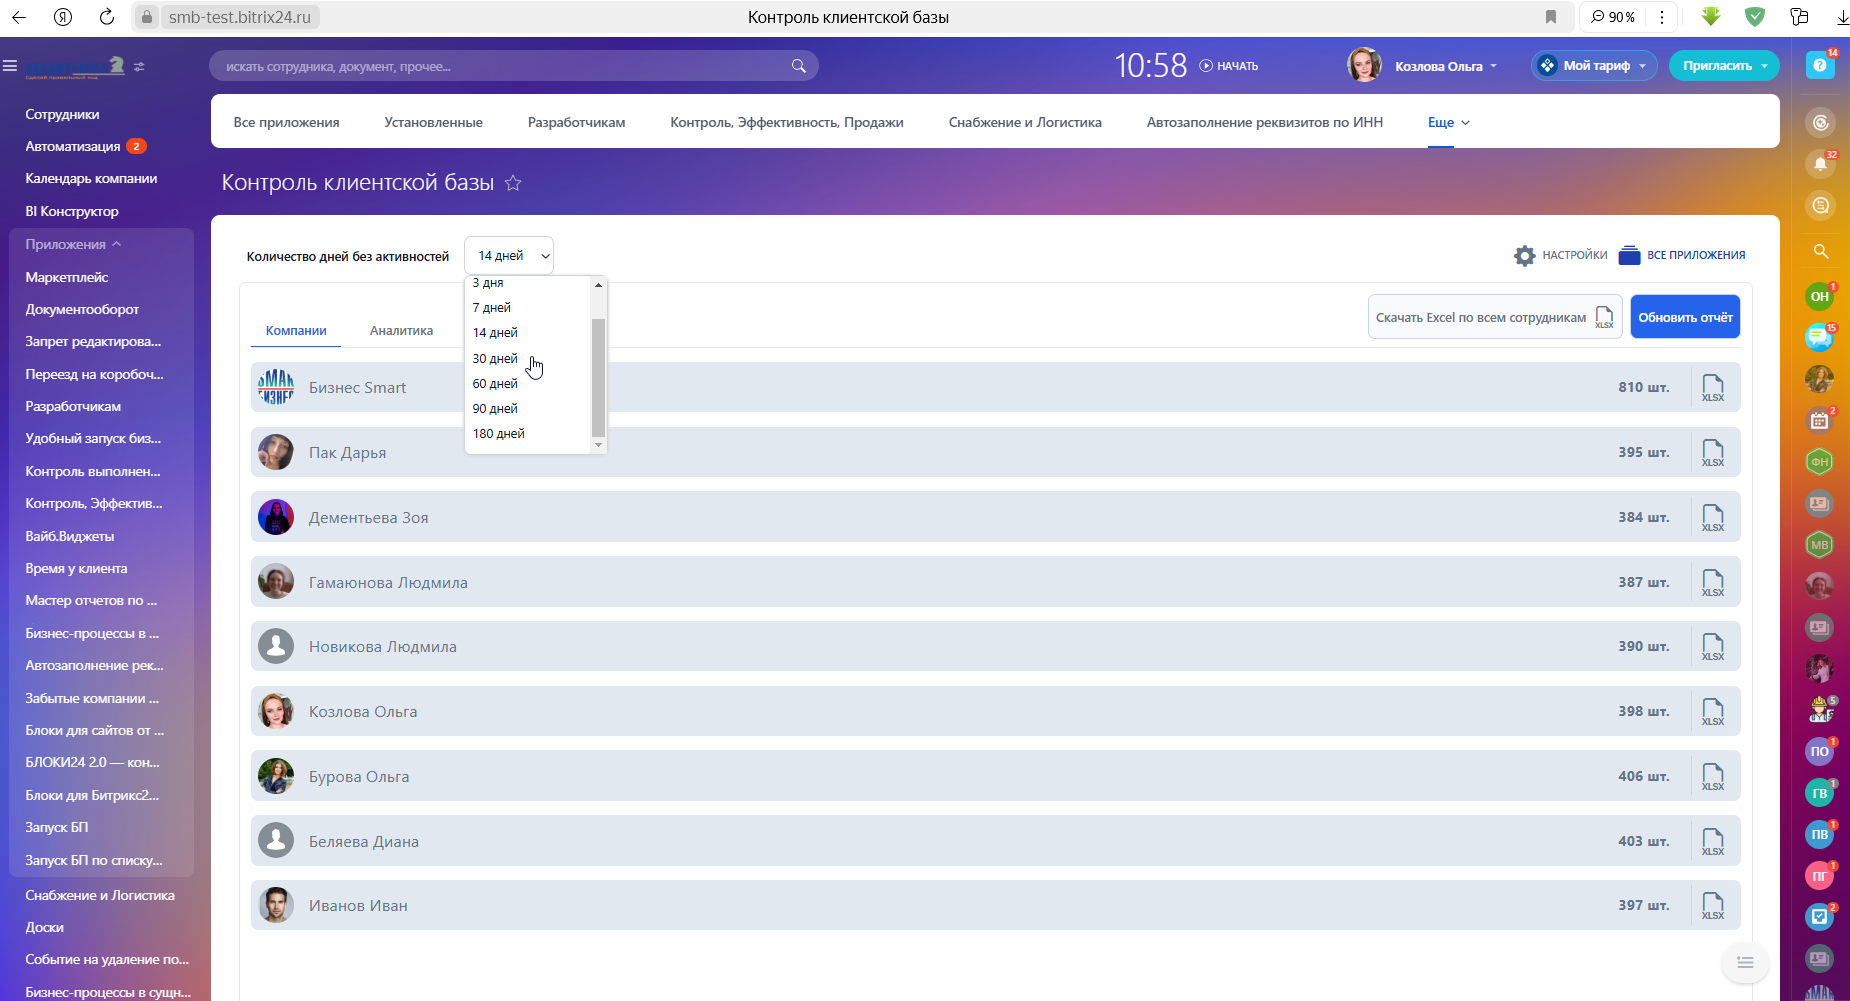
Task: Click the dropdown list scrollbar
Action: 598,376
